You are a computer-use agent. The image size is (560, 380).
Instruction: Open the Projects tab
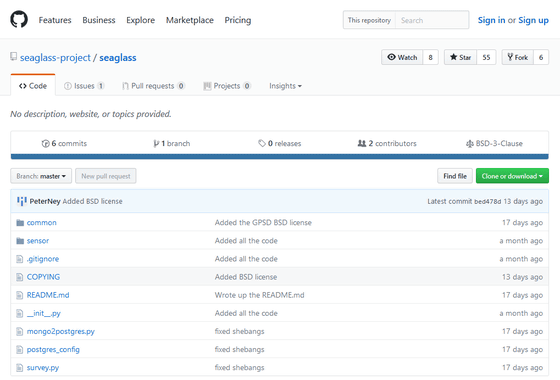tap(227, 86)
